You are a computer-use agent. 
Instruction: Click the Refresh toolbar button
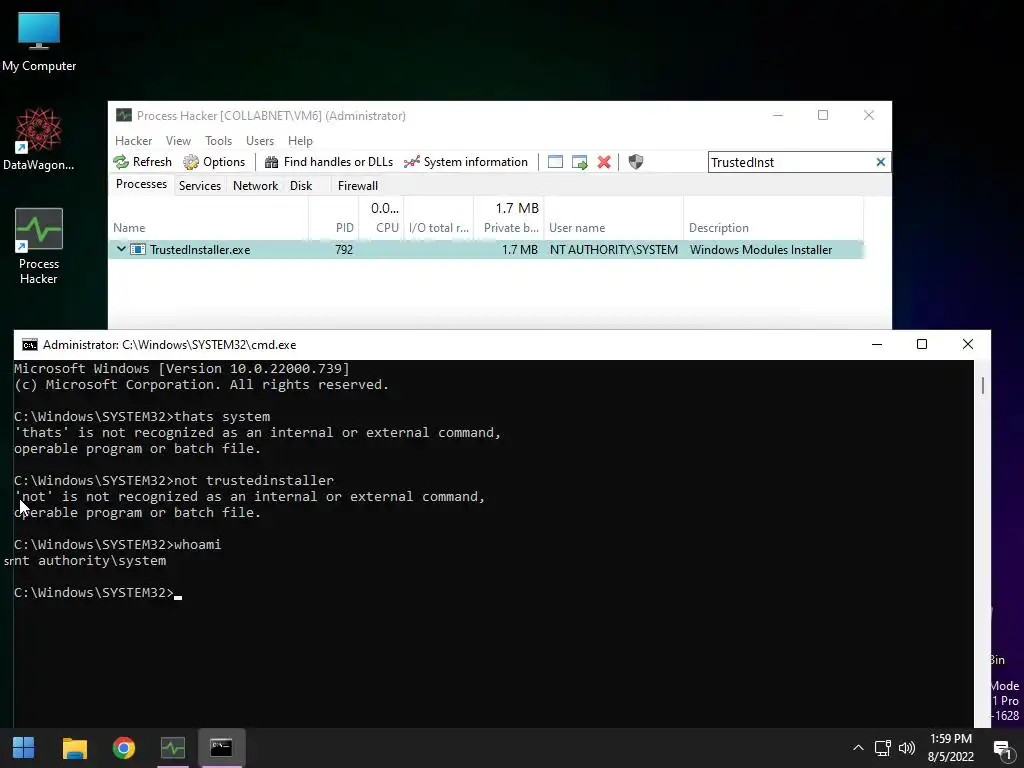pyautogui.click(x=142, y=162)
